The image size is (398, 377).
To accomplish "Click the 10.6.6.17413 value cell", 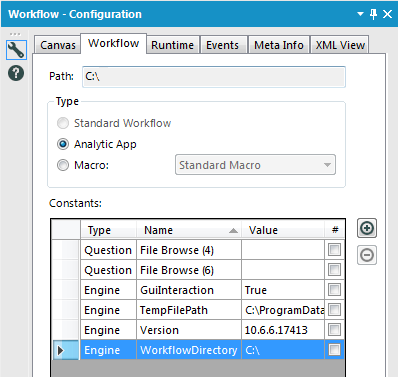I will 283,330.
